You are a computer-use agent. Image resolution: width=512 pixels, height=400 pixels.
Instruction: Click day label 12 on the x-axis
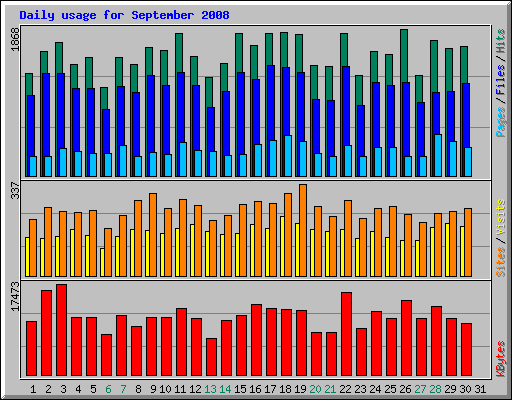click(x=195, y=389)
